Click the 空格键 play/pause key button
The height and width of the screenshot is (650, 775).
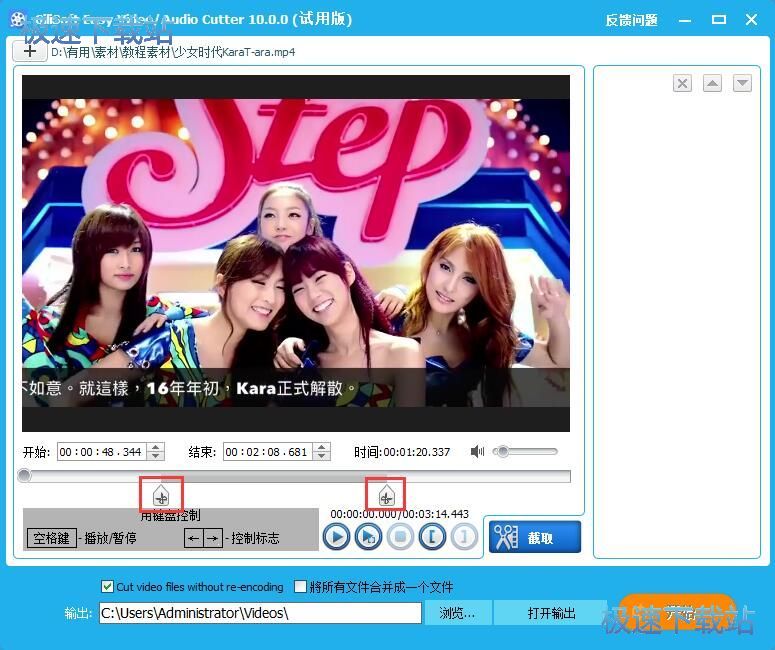click(x=51, y=537)
